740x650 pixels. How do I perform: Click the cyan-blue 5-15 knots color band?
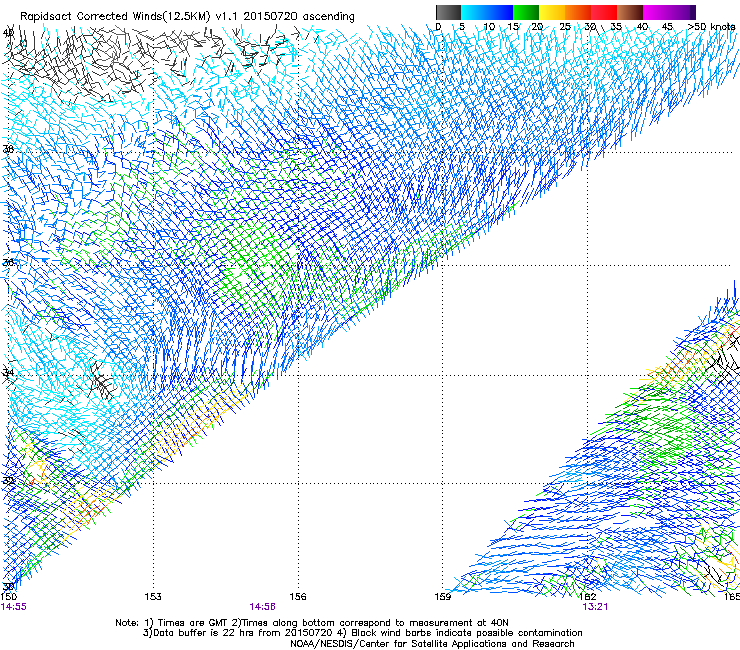[x=487, y=12]
